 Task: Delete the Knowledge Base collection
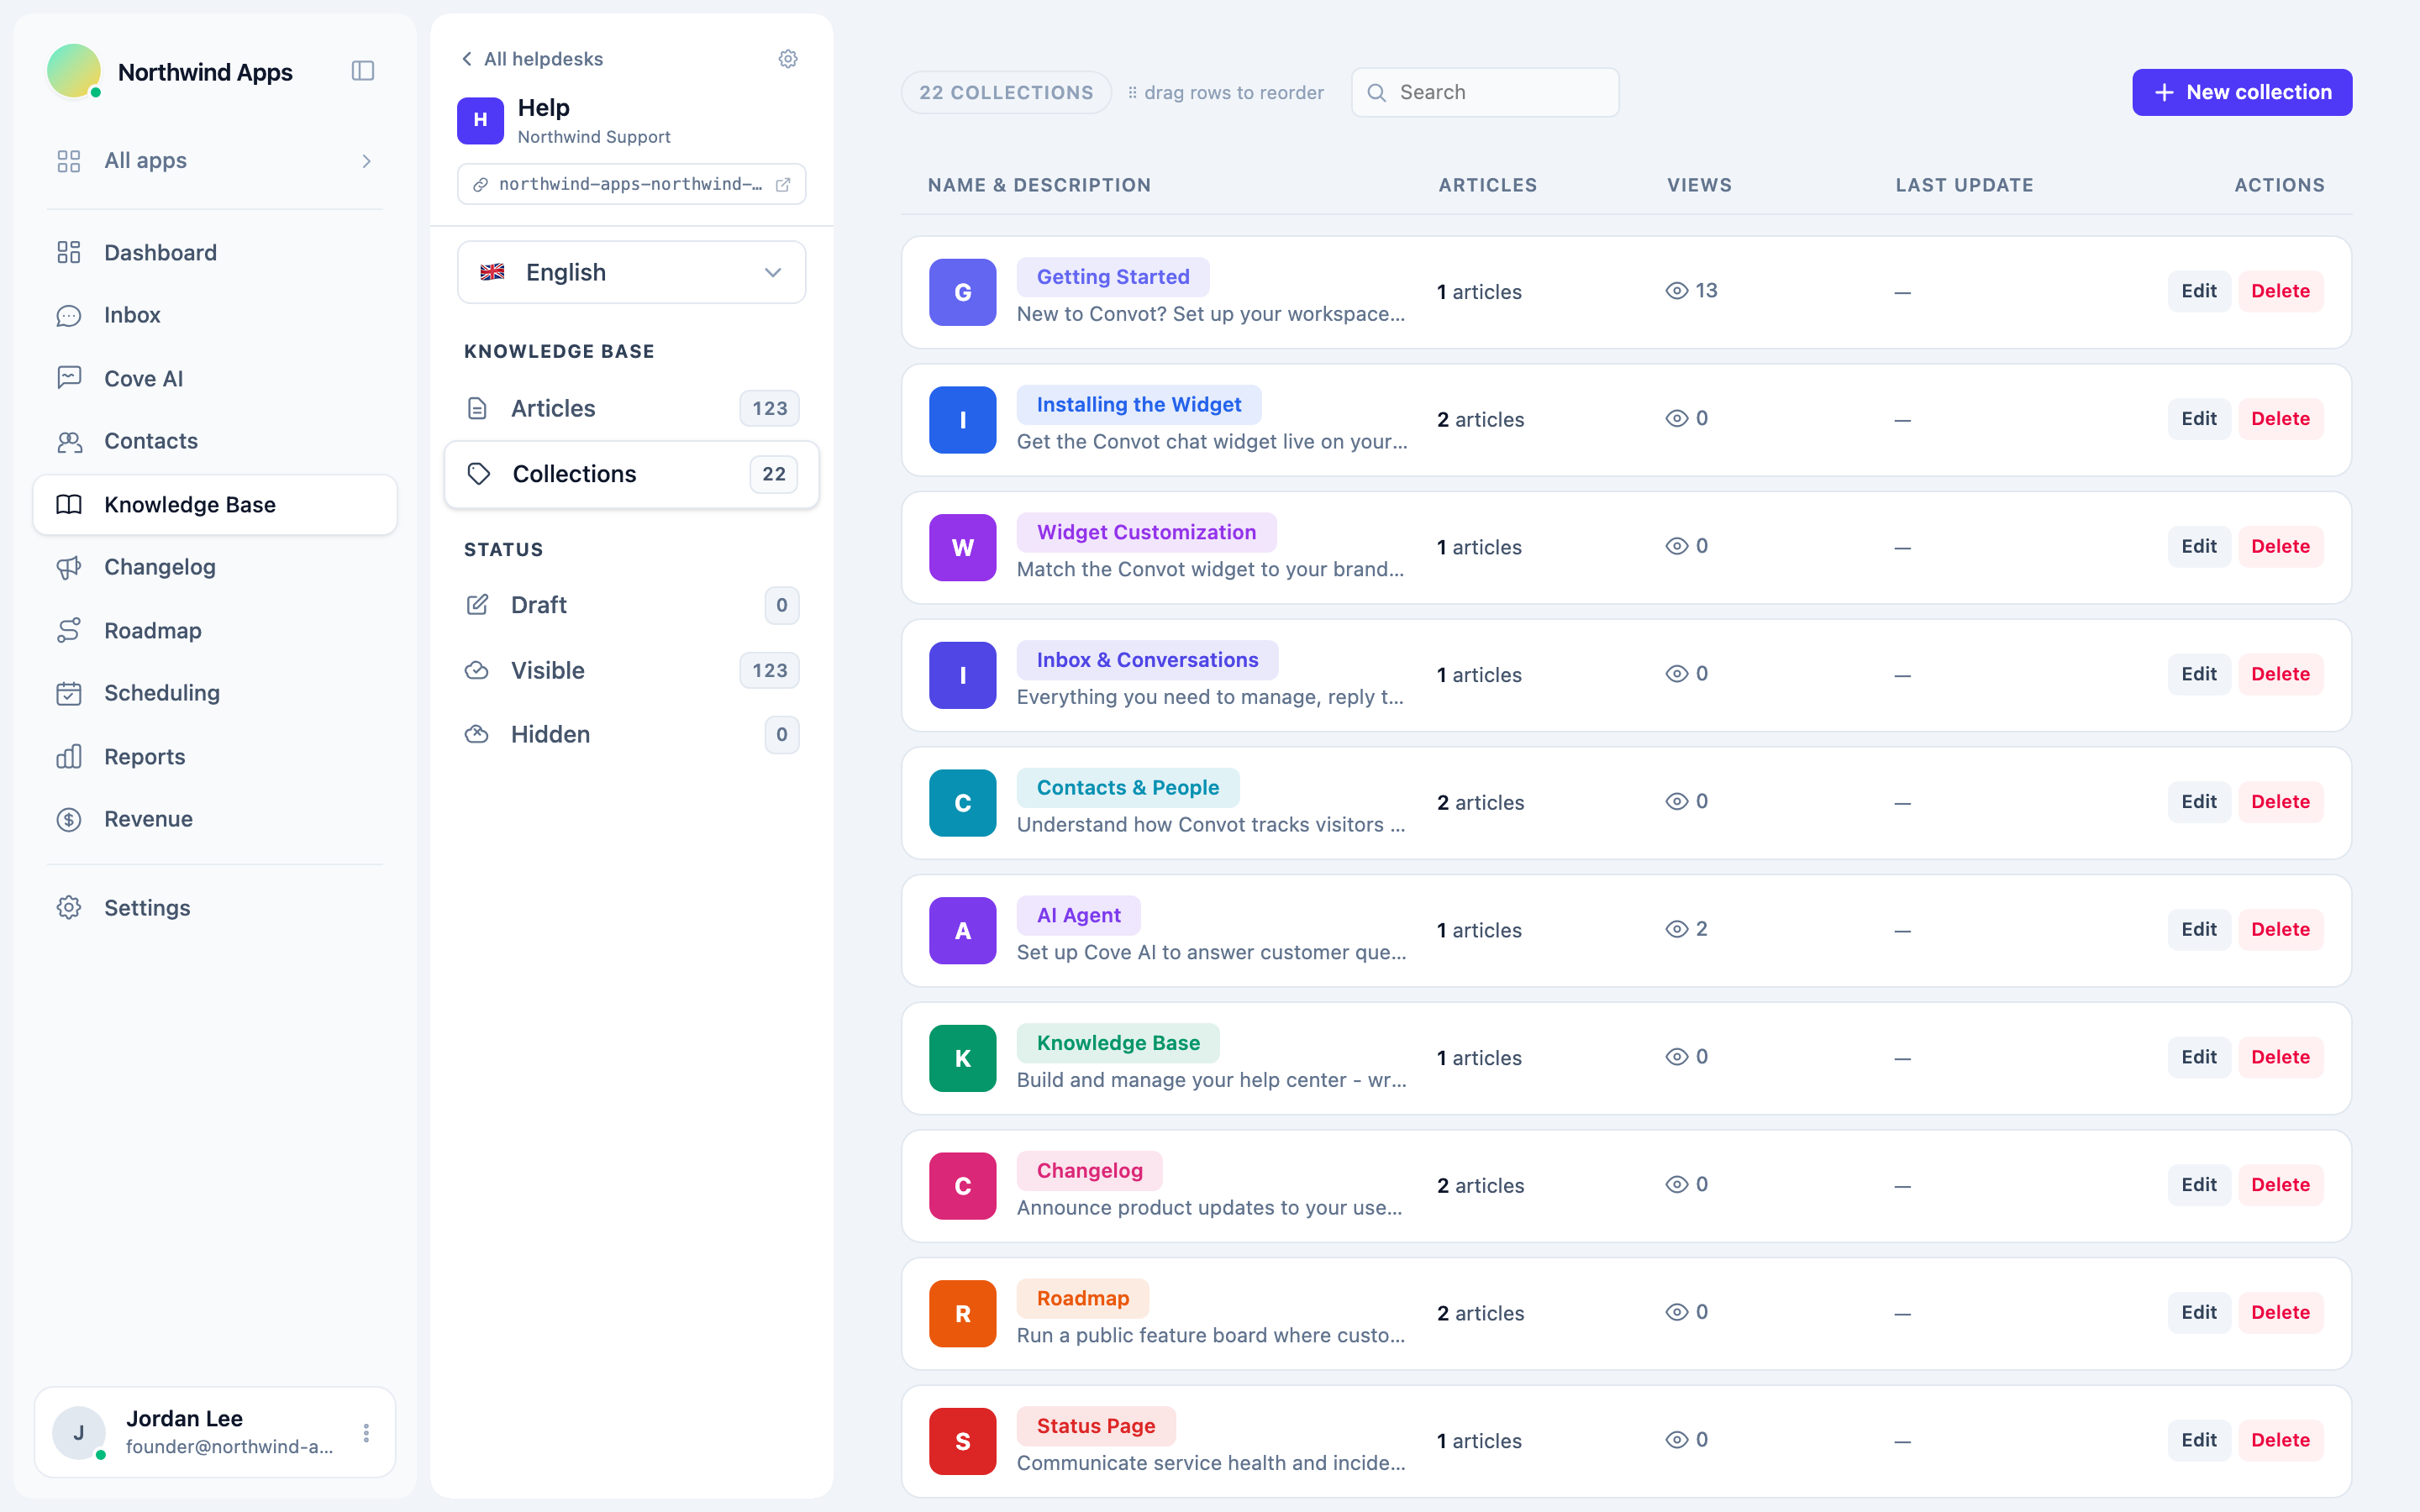pos(2280,1057)
